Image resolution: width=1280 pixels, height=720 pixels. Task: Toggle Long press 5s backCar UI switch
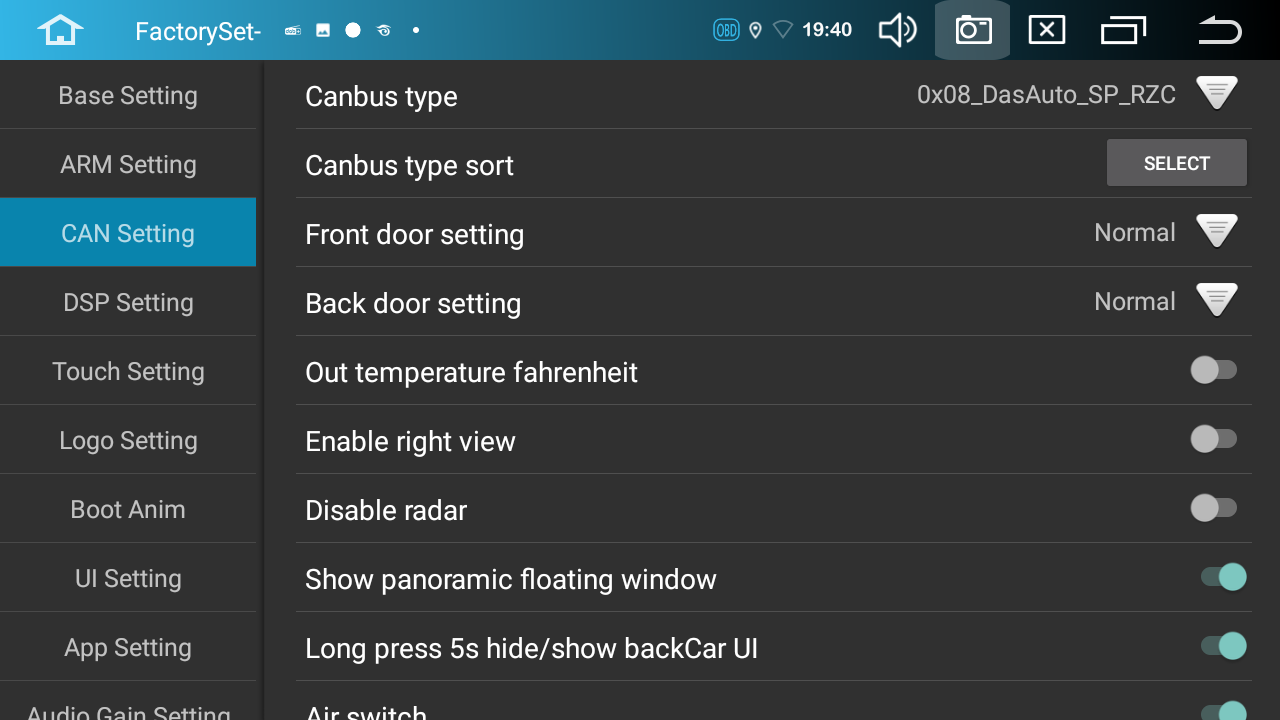coord(1224,646)
